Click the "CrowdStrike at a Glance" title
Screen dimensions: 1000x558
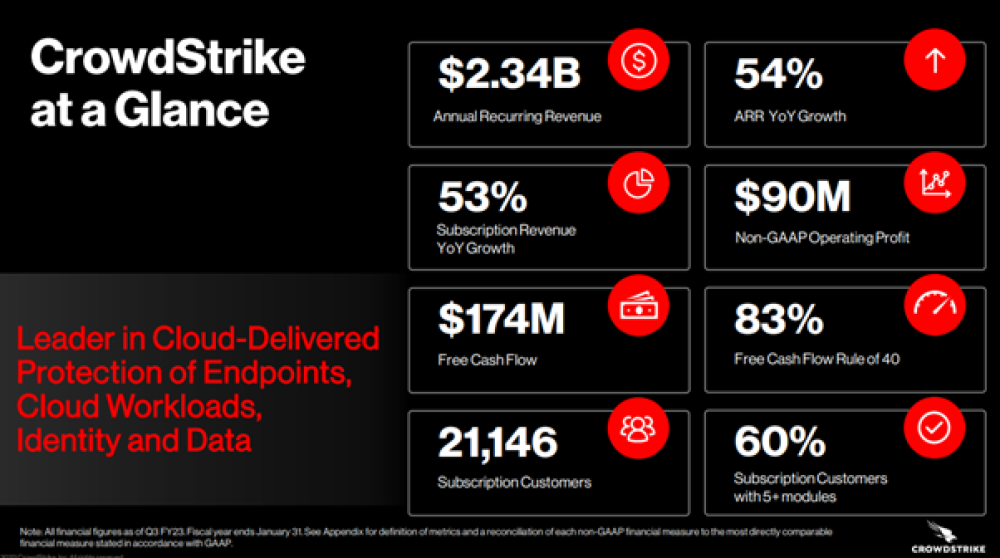click(x=168, y=84)
